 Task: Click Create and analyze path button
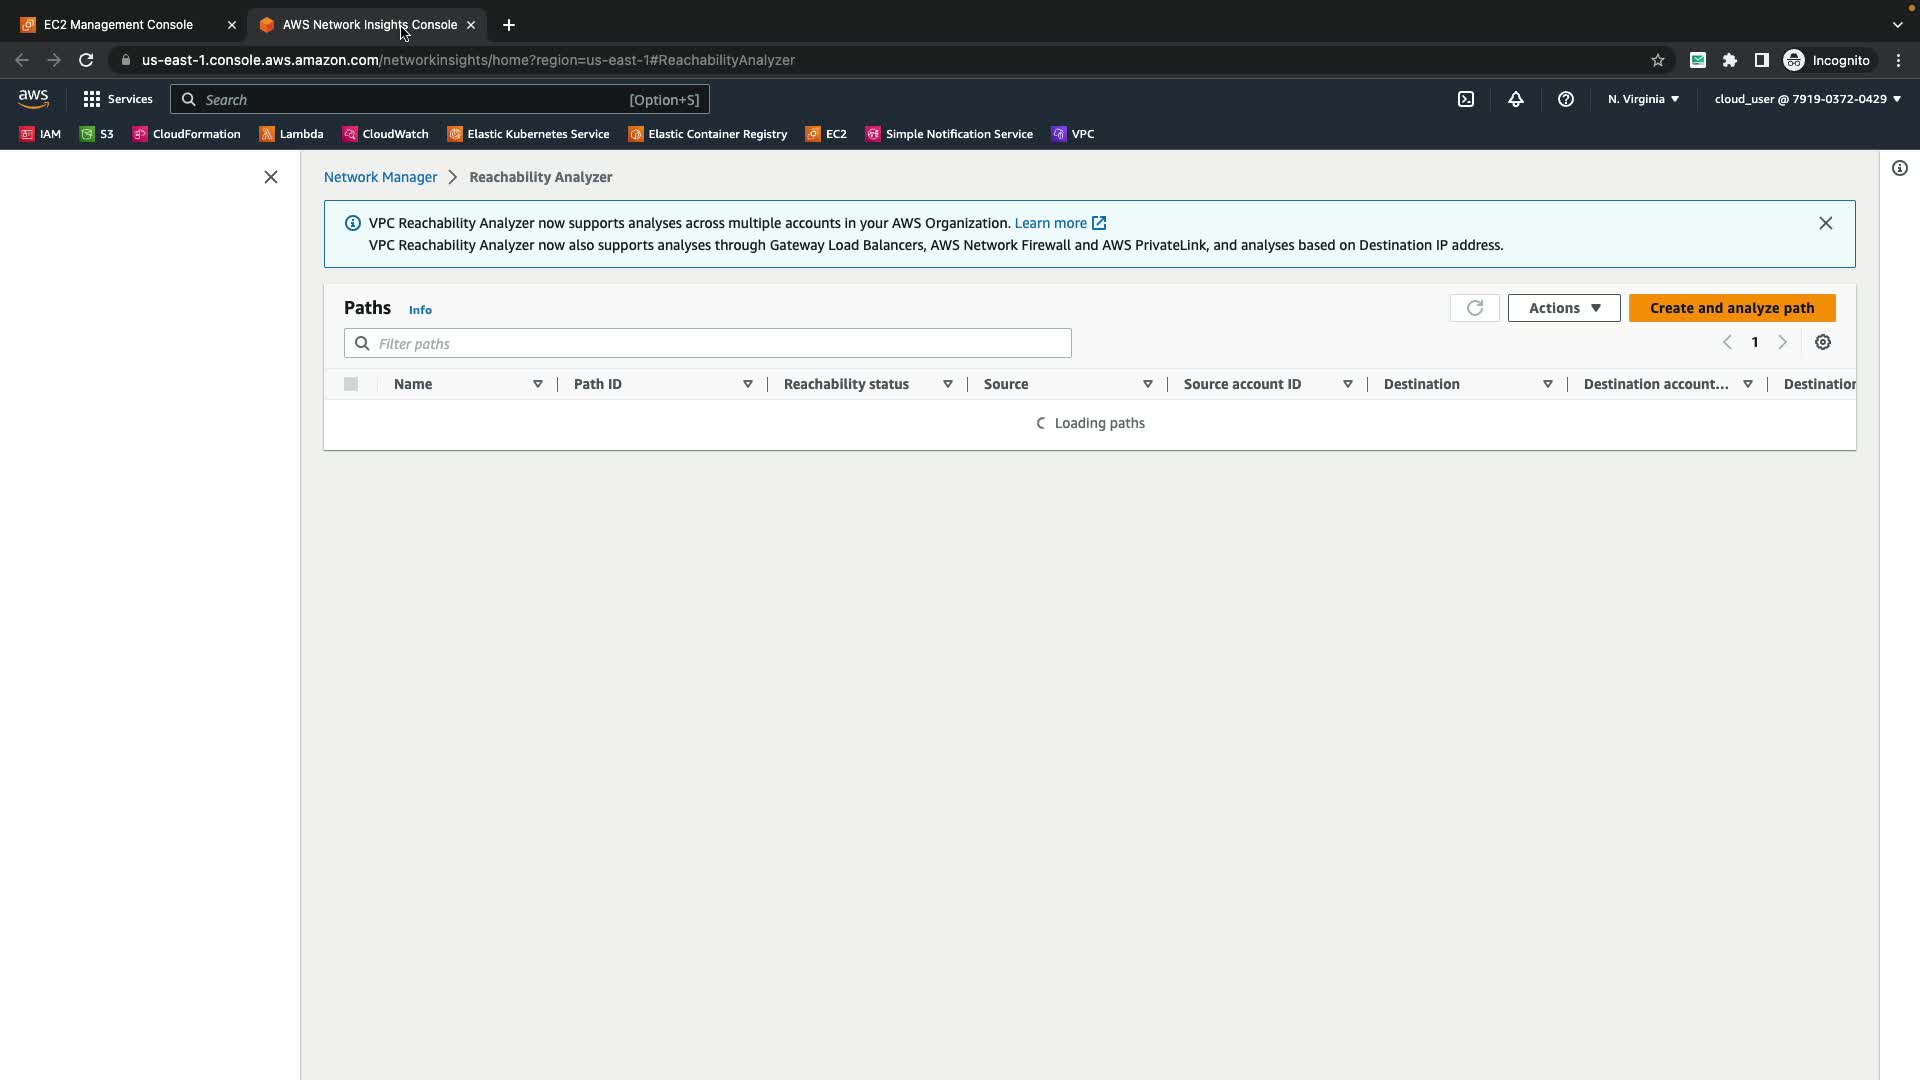point(1731,308)
